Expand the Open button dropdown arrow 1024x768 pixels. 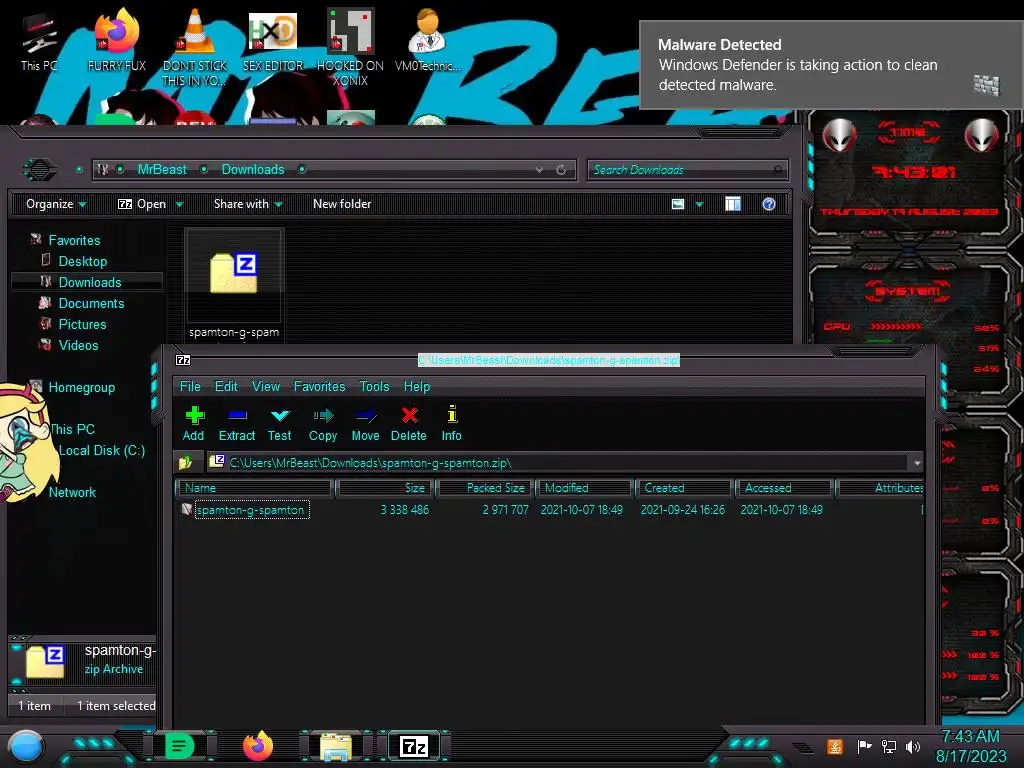point(180,205)
